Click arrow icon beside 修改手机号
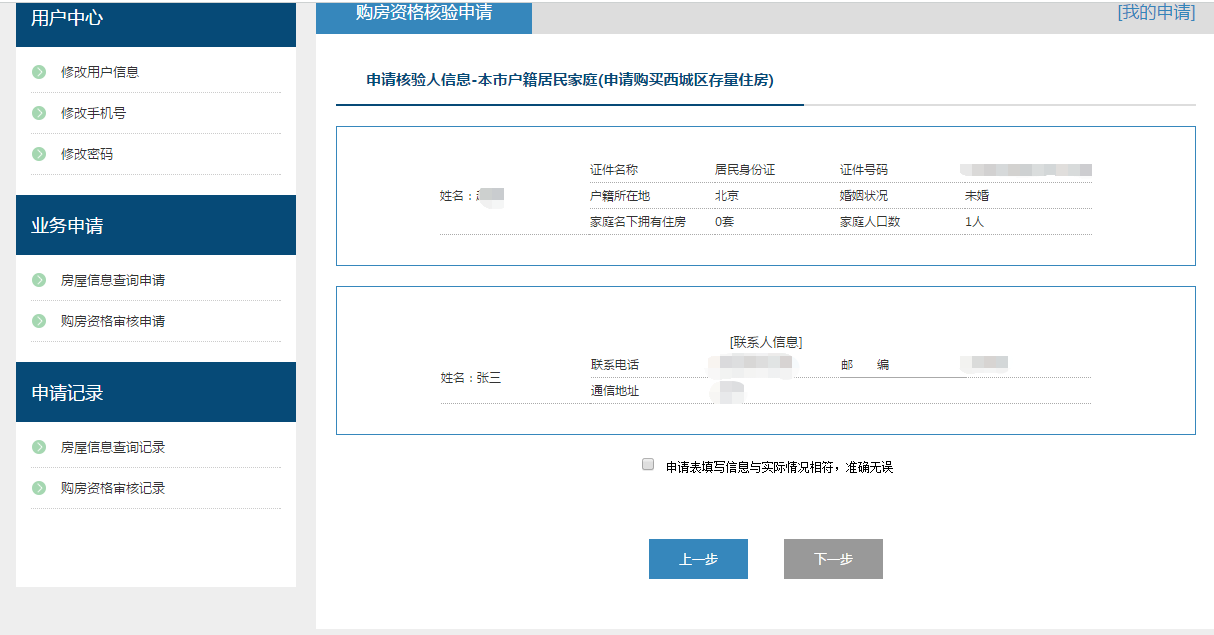Screen dimensions: 1214x635 click(39, 113)
